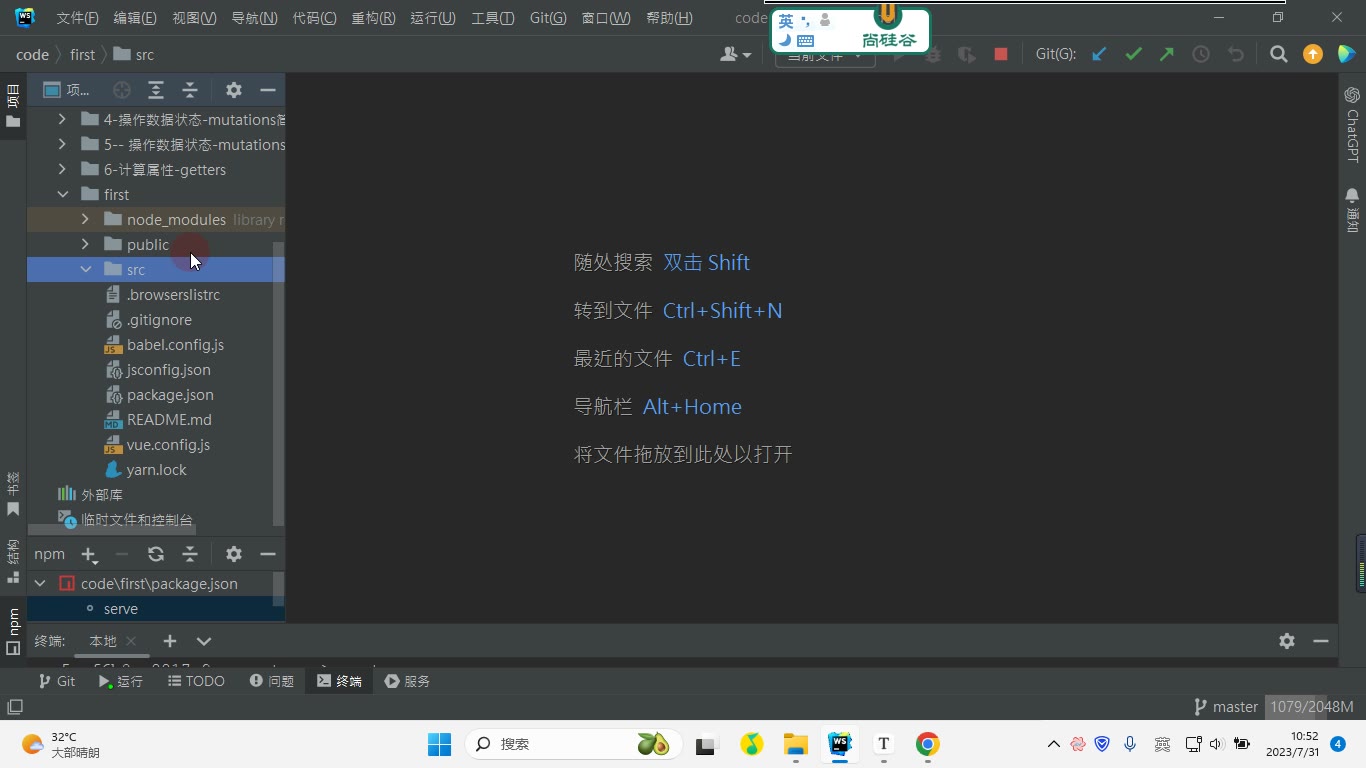Expand all in project panel
Screen dimensions: 1366x768
click(x=156, y=90)
